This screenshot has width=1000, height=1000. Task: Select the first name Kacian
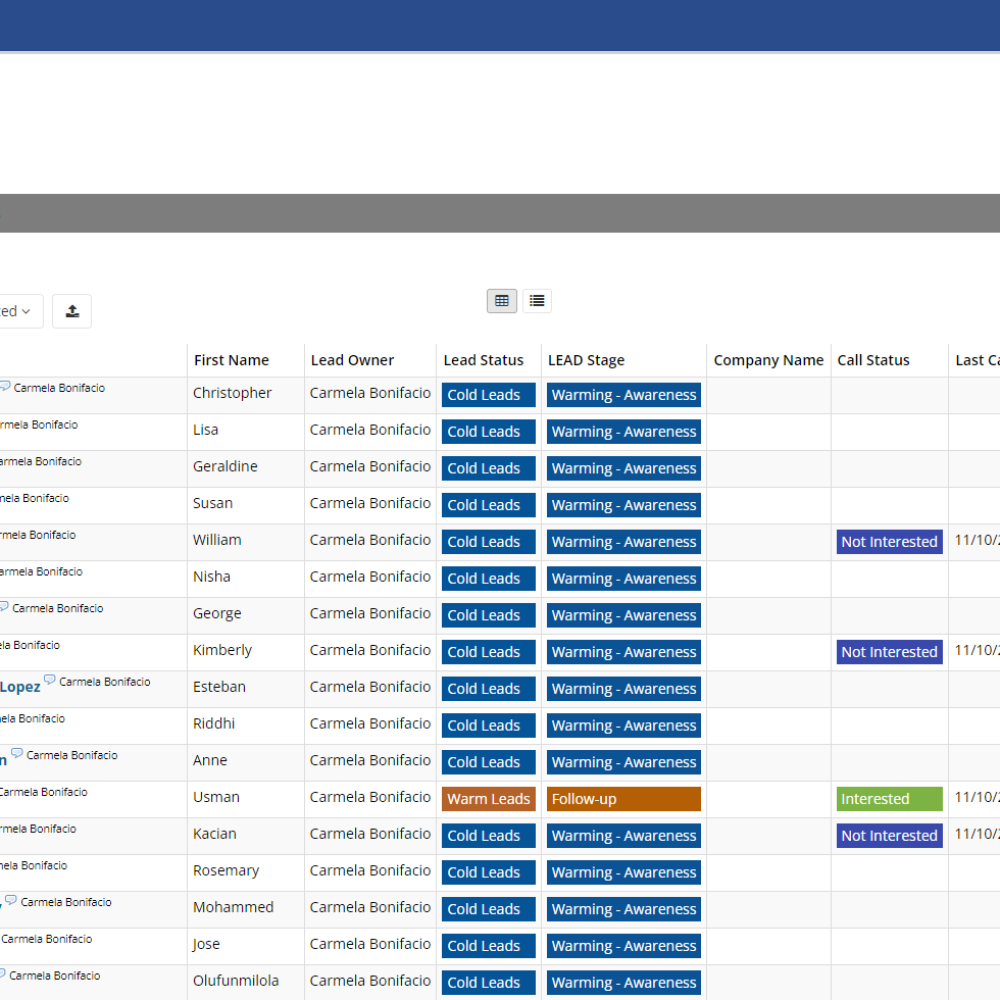[x=214, y=834]
